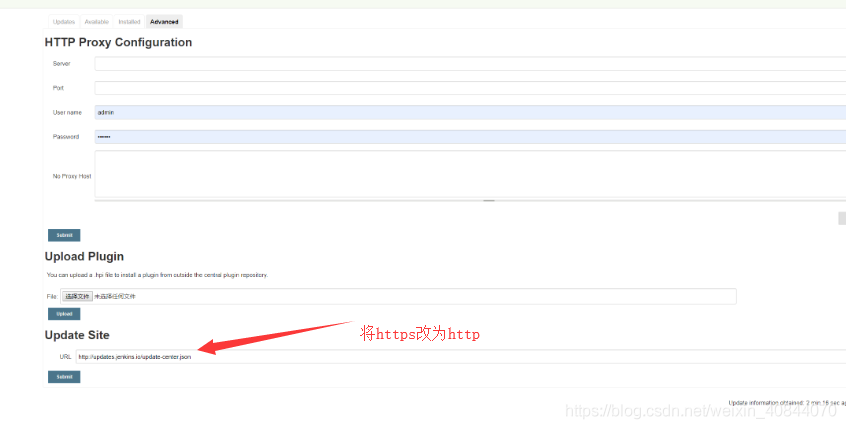Click the Upload Plugin heading

point(84,257)
